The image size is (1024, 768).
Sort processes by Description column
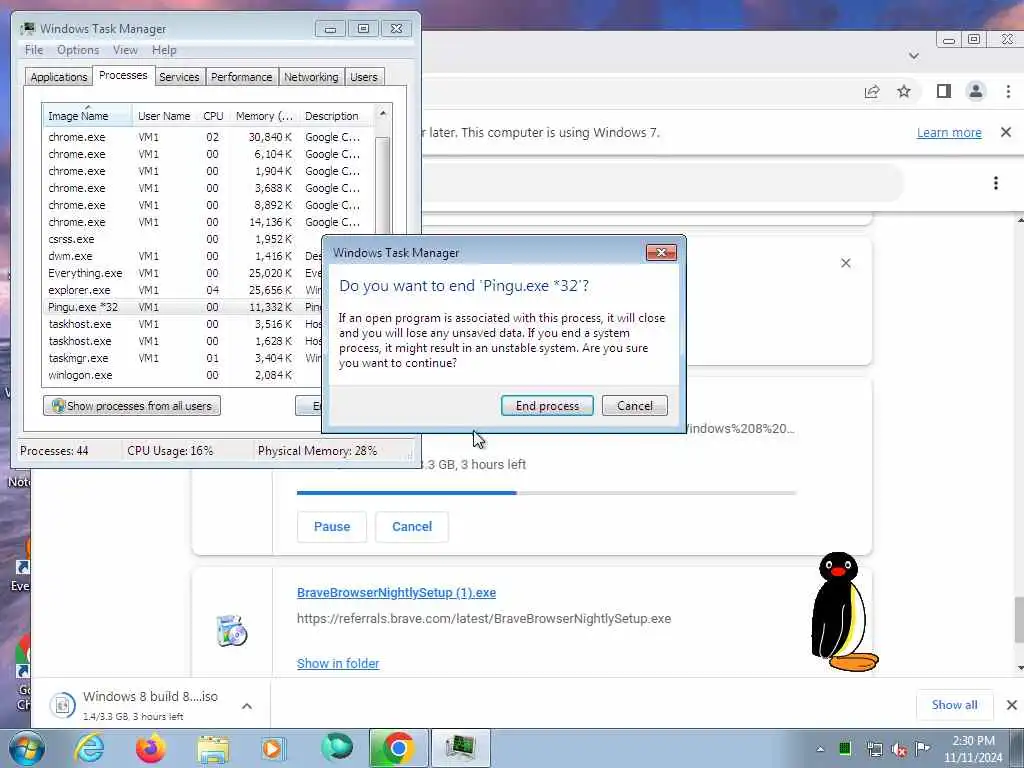336,116
